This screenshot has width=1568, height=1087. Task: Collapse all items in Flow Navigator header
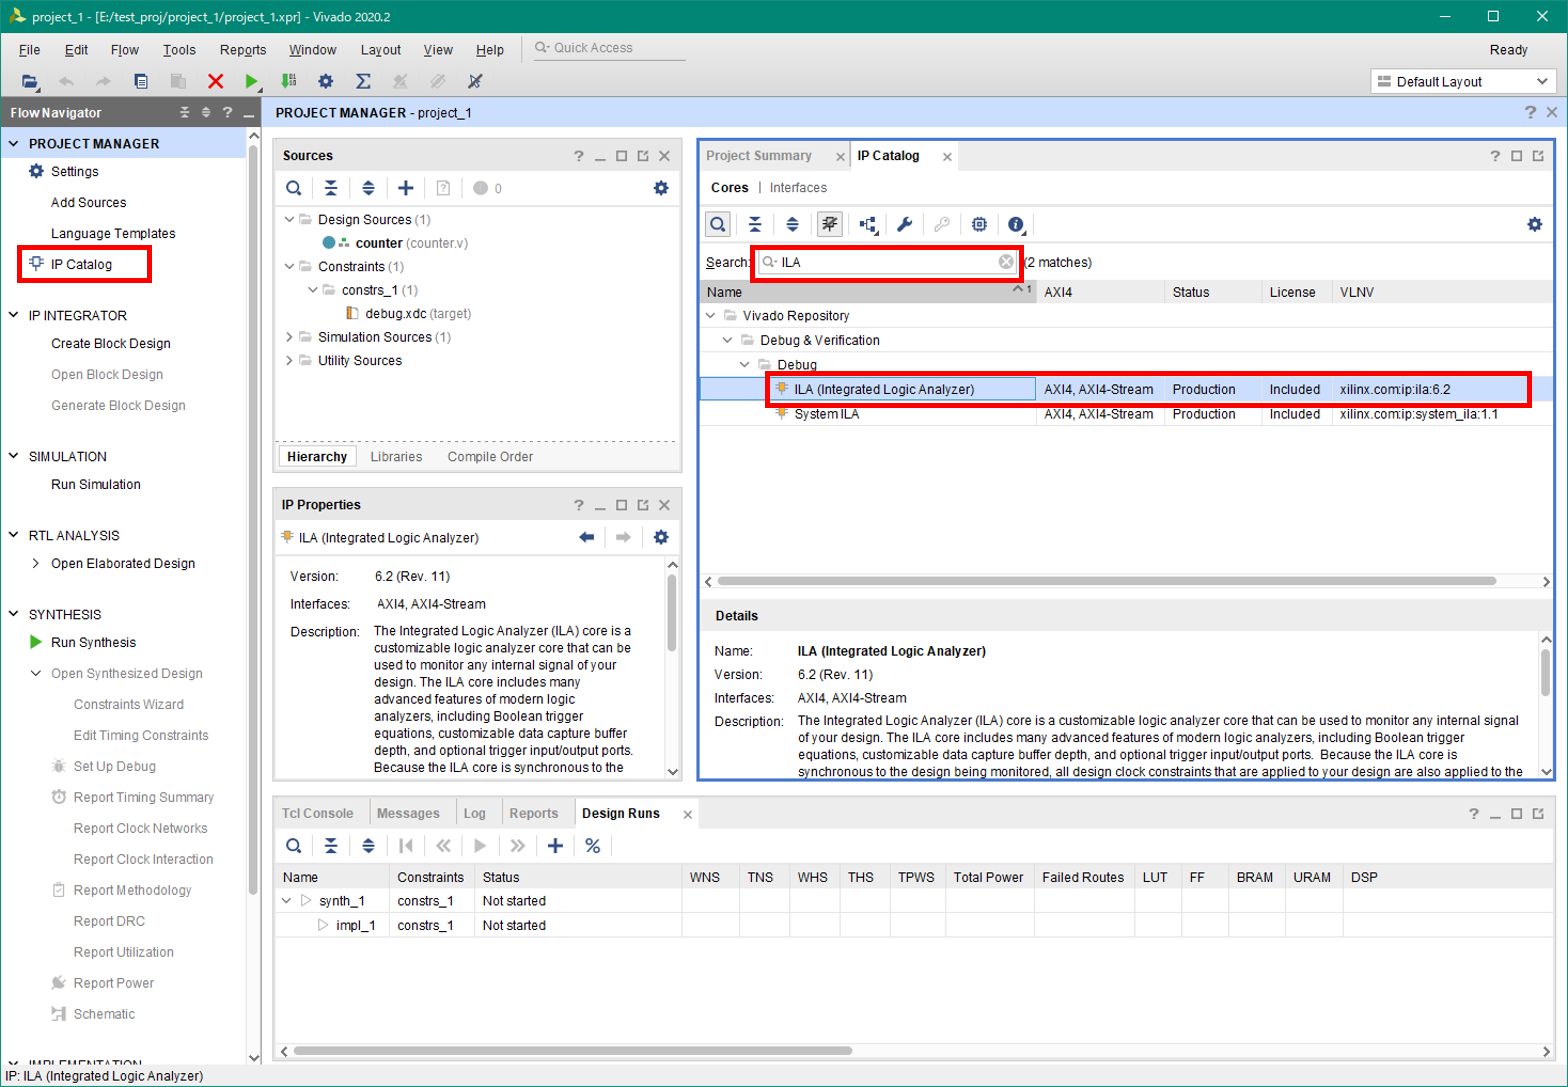(x=185, y=113)
